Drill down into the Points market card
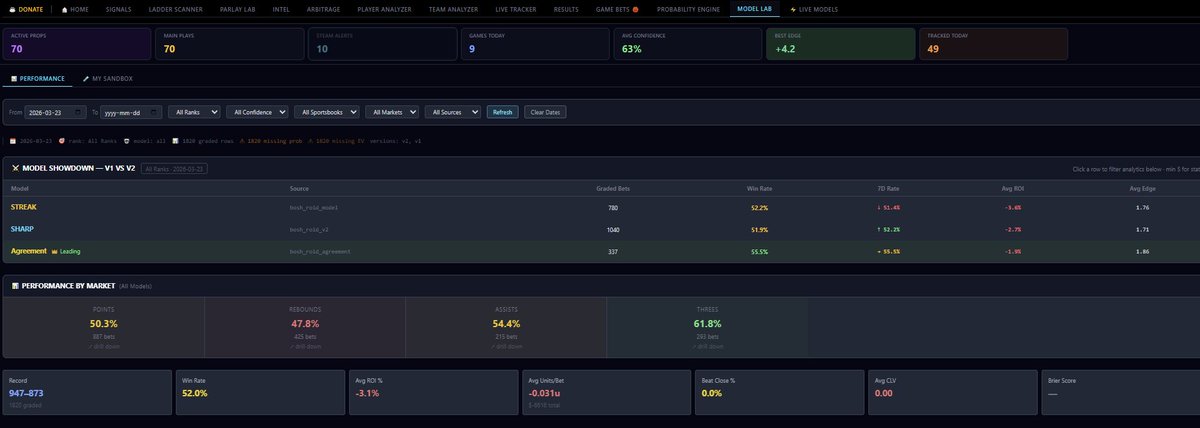Image resolution: width=1200 pixels, height=428 pixels. (103, 326)
